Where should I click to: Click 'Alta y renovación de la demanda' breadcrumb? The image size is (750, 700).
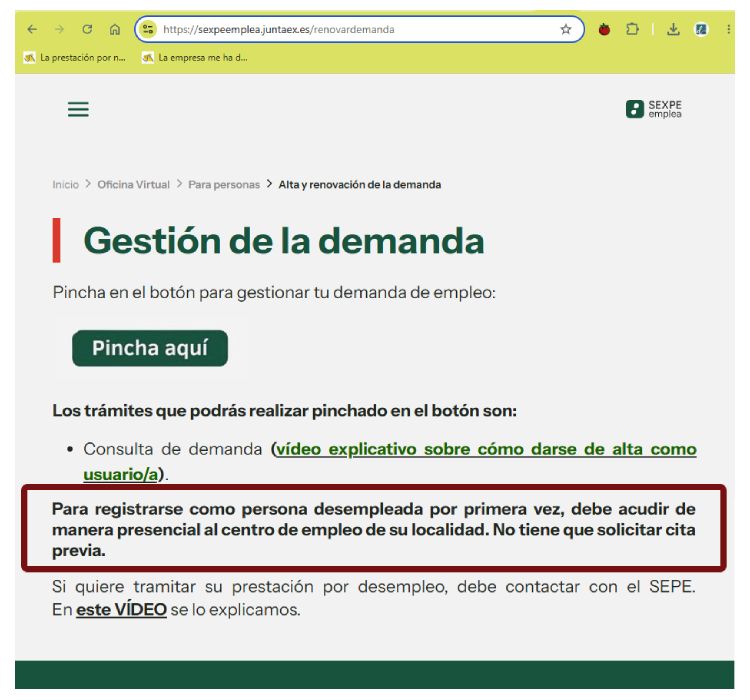(x=360, y=185)
